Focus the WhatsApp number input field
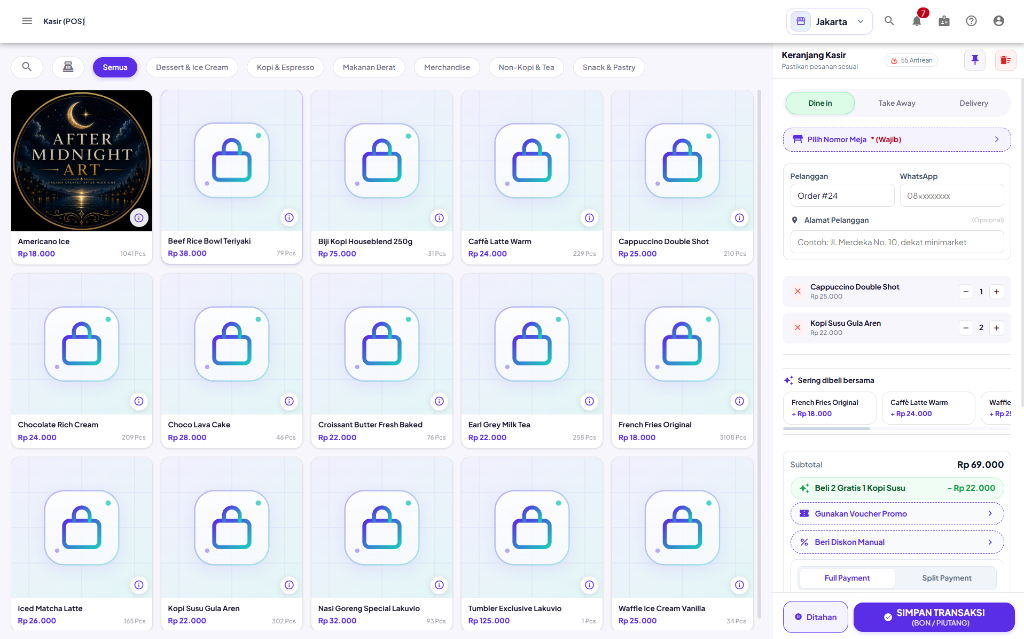The width and height of the screenshot is (1024, 639). pos(952,195)
